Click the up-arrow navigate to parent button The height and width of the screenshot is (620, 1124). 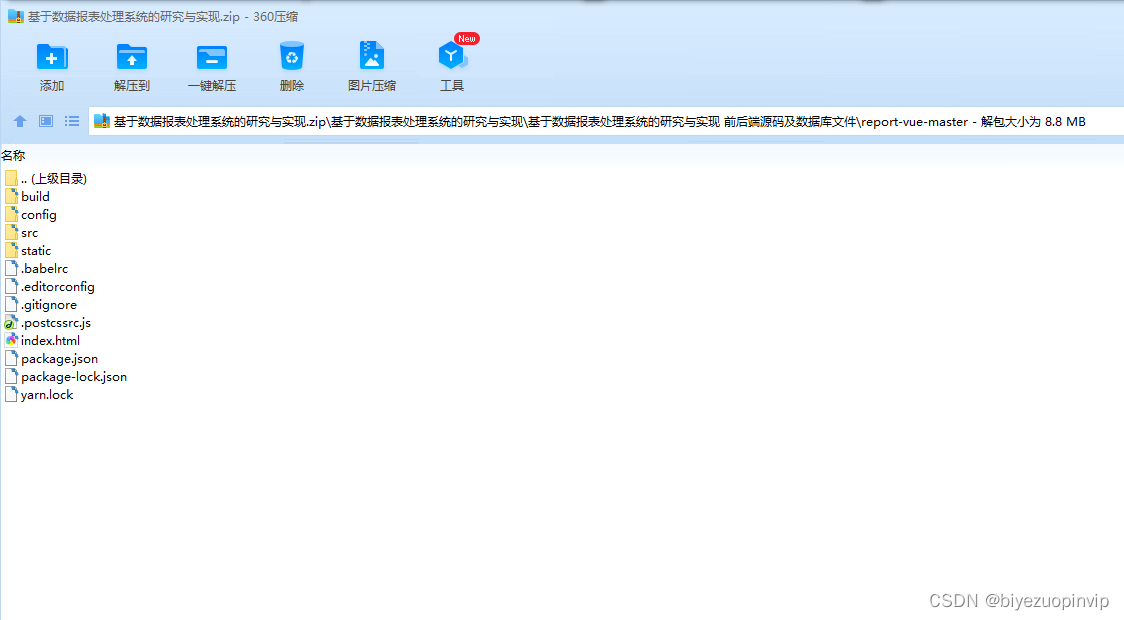click(20, 121)
